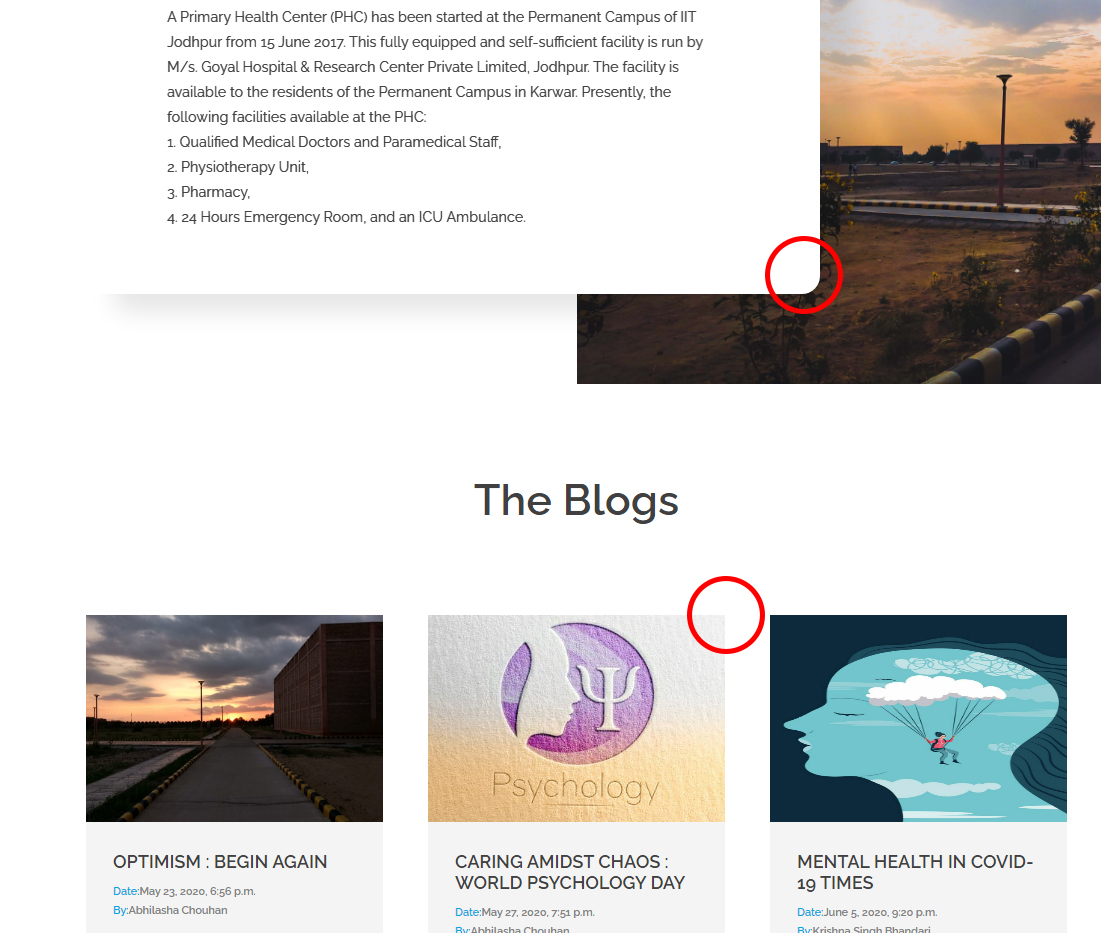This screenshot has width=1101, height=933.
Task: Click the sunset road blog thumbnail
Action: click(235, 718)
